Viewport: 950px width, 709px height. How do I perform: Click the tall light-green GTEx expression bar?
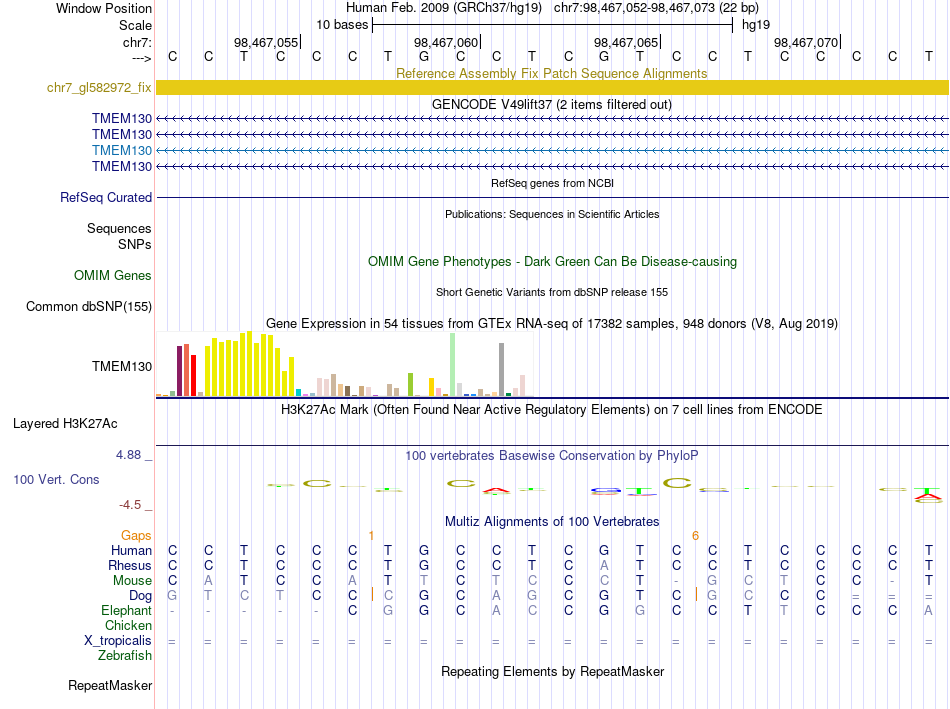tap(453, 364)
